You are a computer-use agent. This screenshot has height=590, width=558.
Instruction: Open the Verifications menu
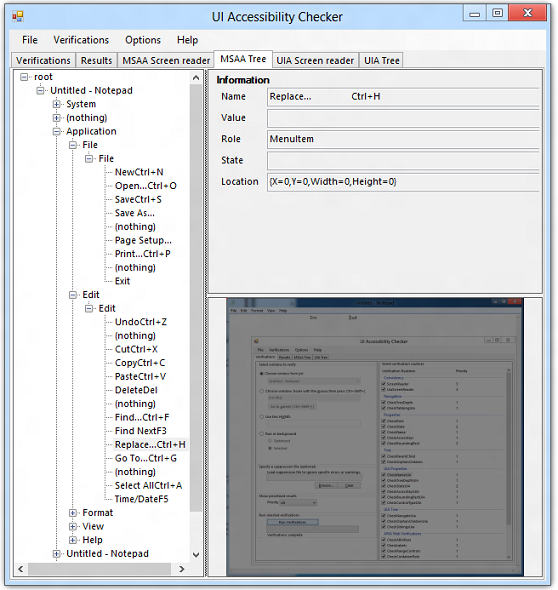81,40
